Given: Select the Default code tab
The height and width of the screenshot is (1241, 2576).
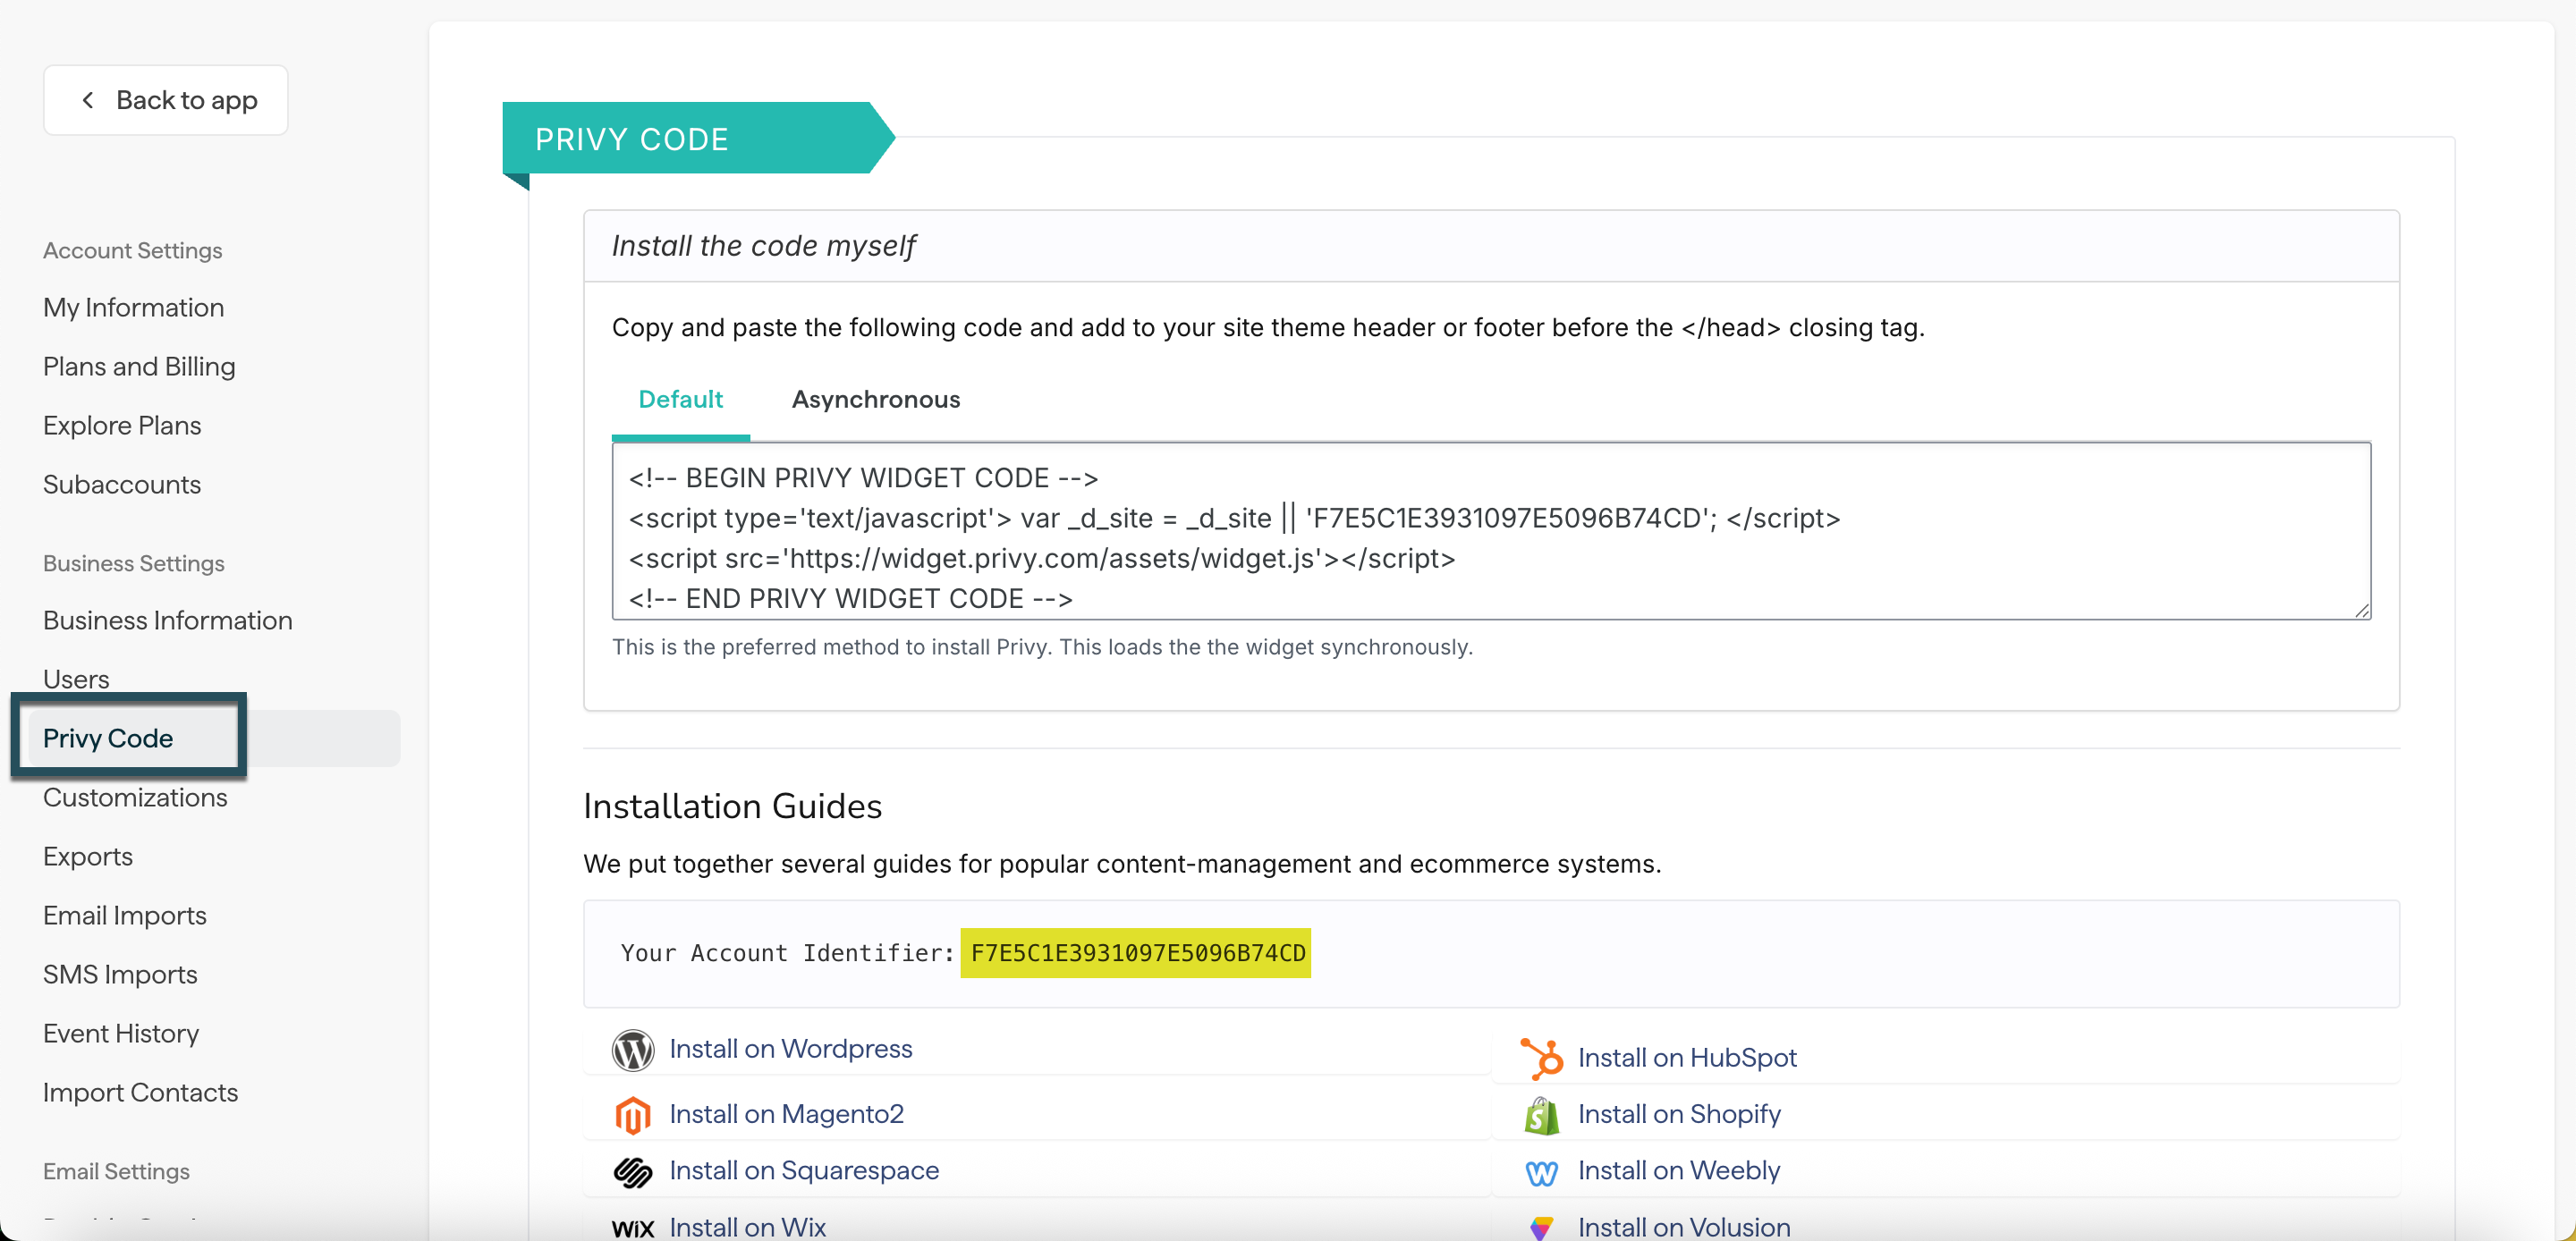Looking at the screenshot, I should click(680, 399).
